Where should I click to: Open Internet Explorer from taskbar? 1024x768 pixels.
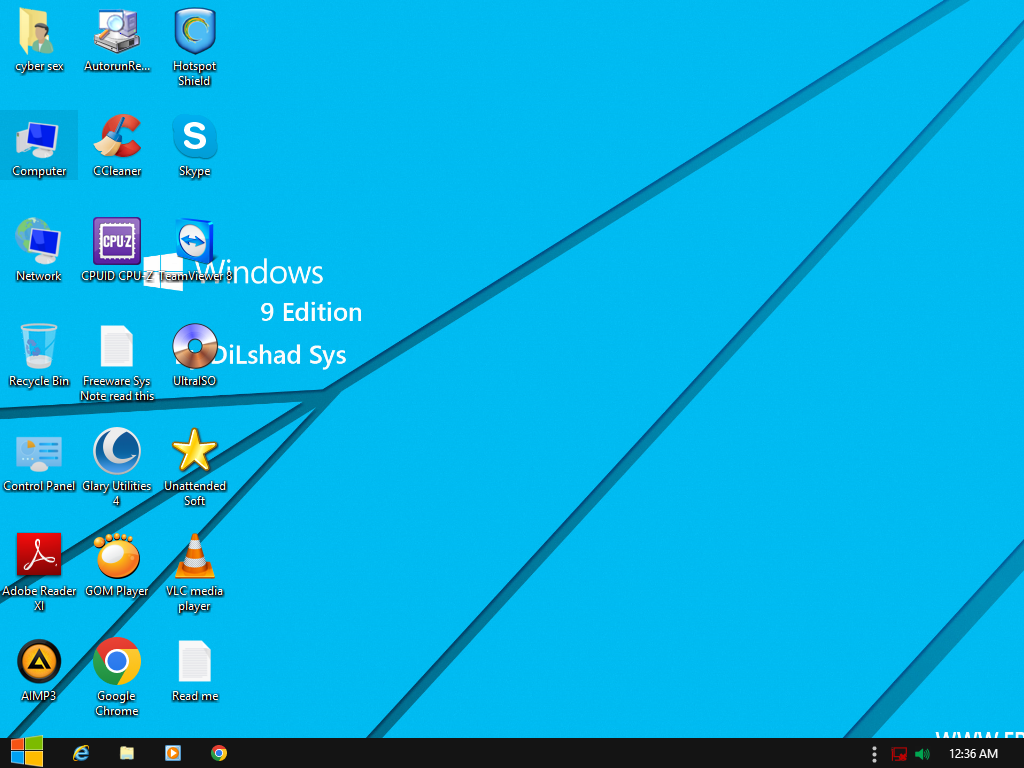81,753
